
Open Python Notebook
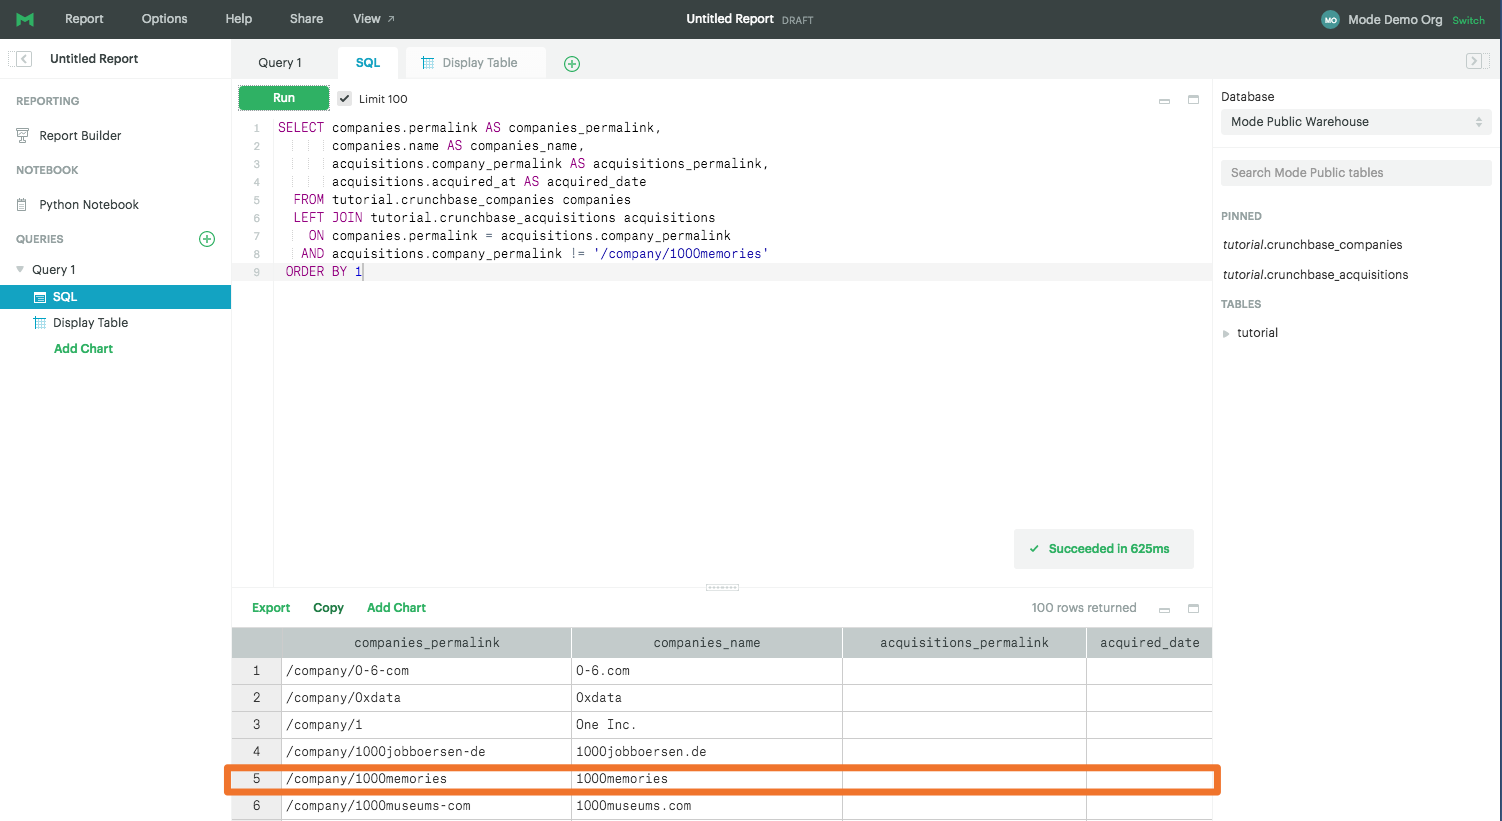tap(89, 205)
